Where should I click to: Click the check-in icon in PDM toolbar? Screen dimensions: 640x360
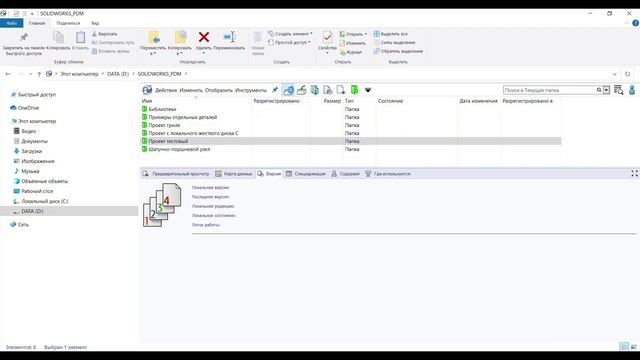click(x=302, y=90)
